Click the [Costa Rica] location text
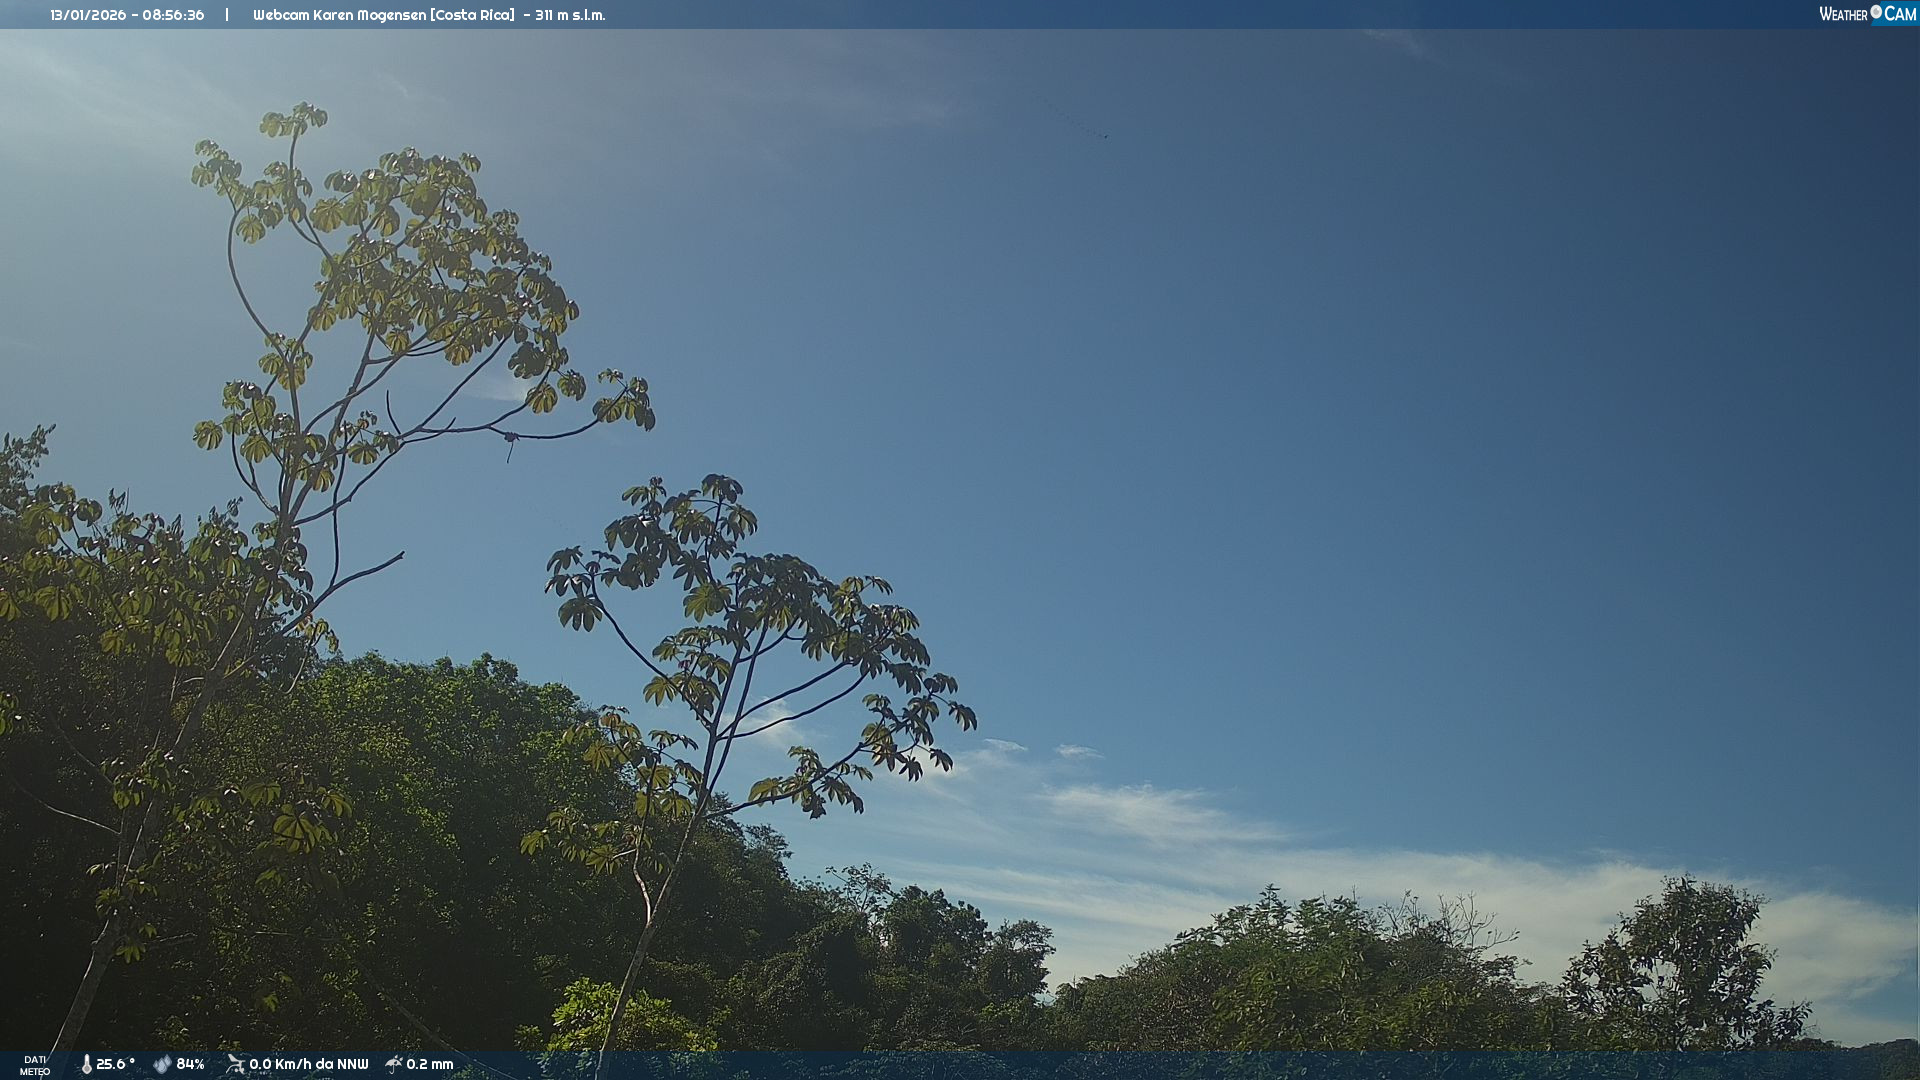 pyautogui.click(x=474, y=15)
